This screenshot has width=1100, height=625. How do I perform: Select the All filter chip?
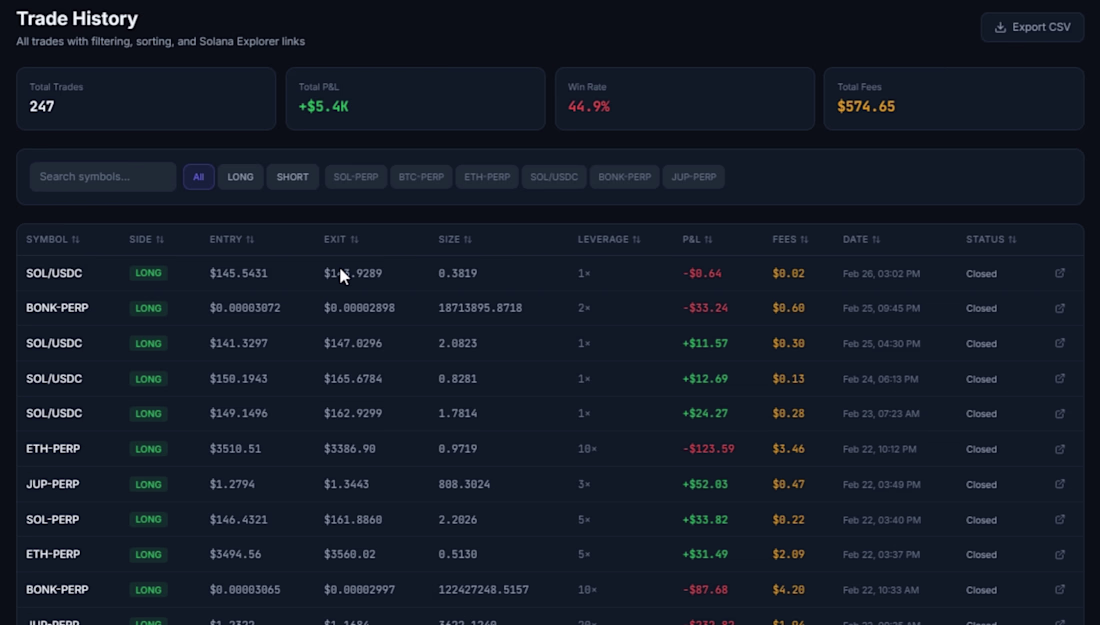pos(199,177)
